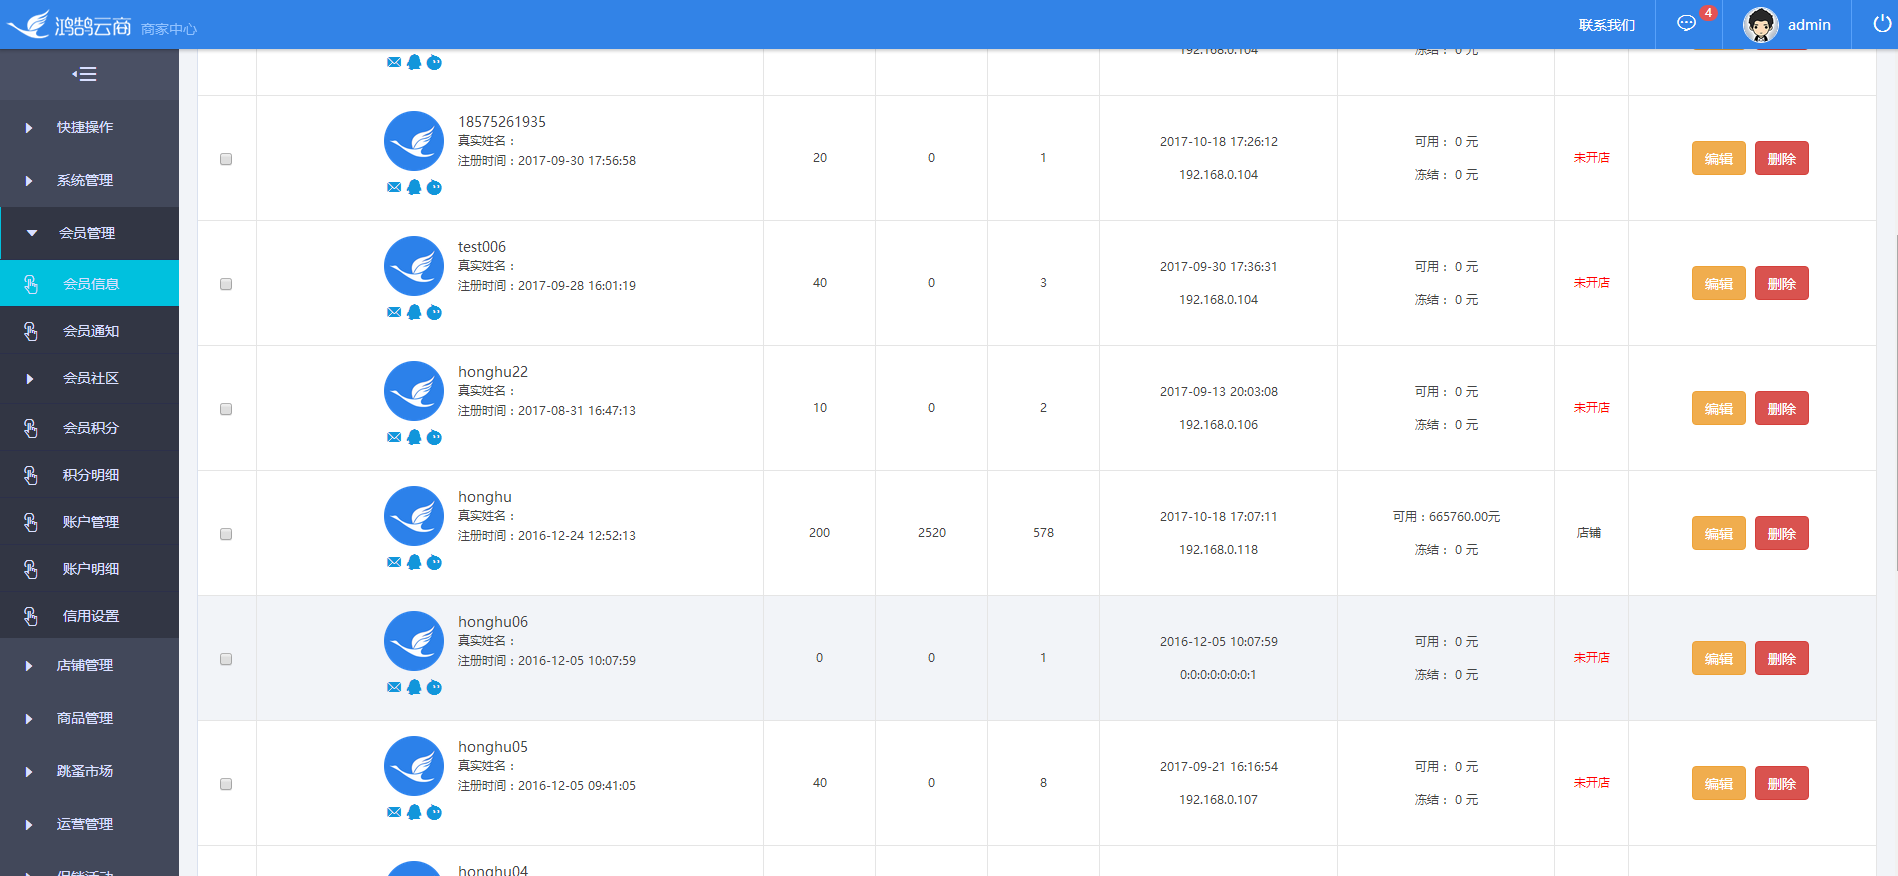Expand the 快捷操作 sidebar menu
This screenshot has width=1898, height=876.
coord(89,127)
